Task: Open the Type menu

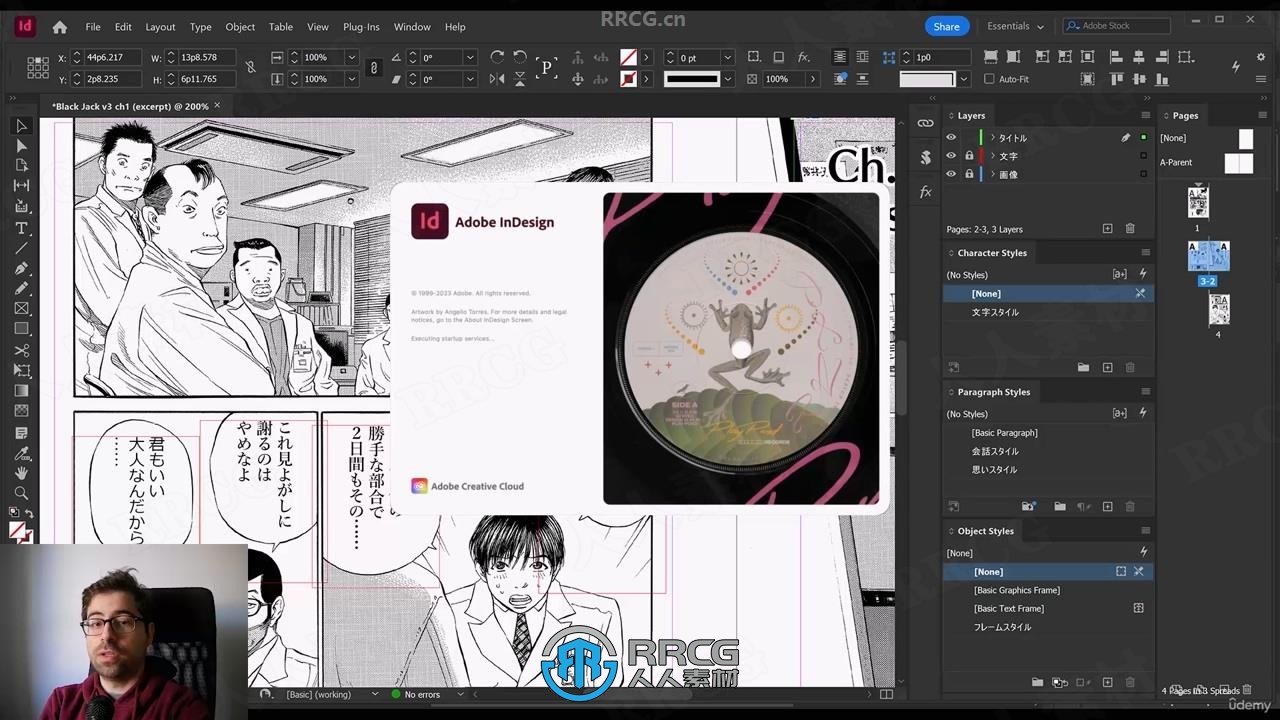Action: 201,27
